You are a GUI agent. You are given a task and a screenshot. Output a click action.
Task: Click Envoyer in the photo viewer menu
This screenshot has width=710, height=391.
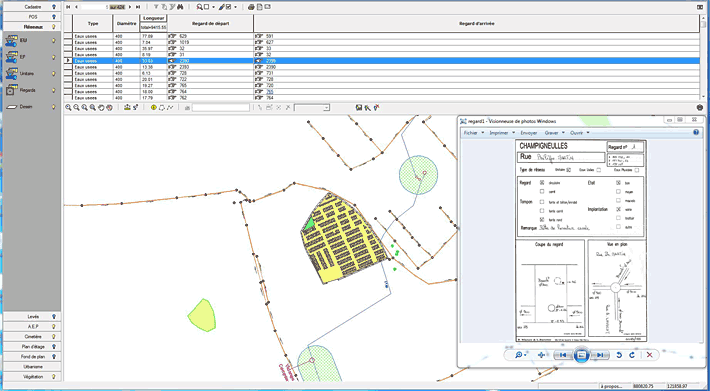[529, 133]
